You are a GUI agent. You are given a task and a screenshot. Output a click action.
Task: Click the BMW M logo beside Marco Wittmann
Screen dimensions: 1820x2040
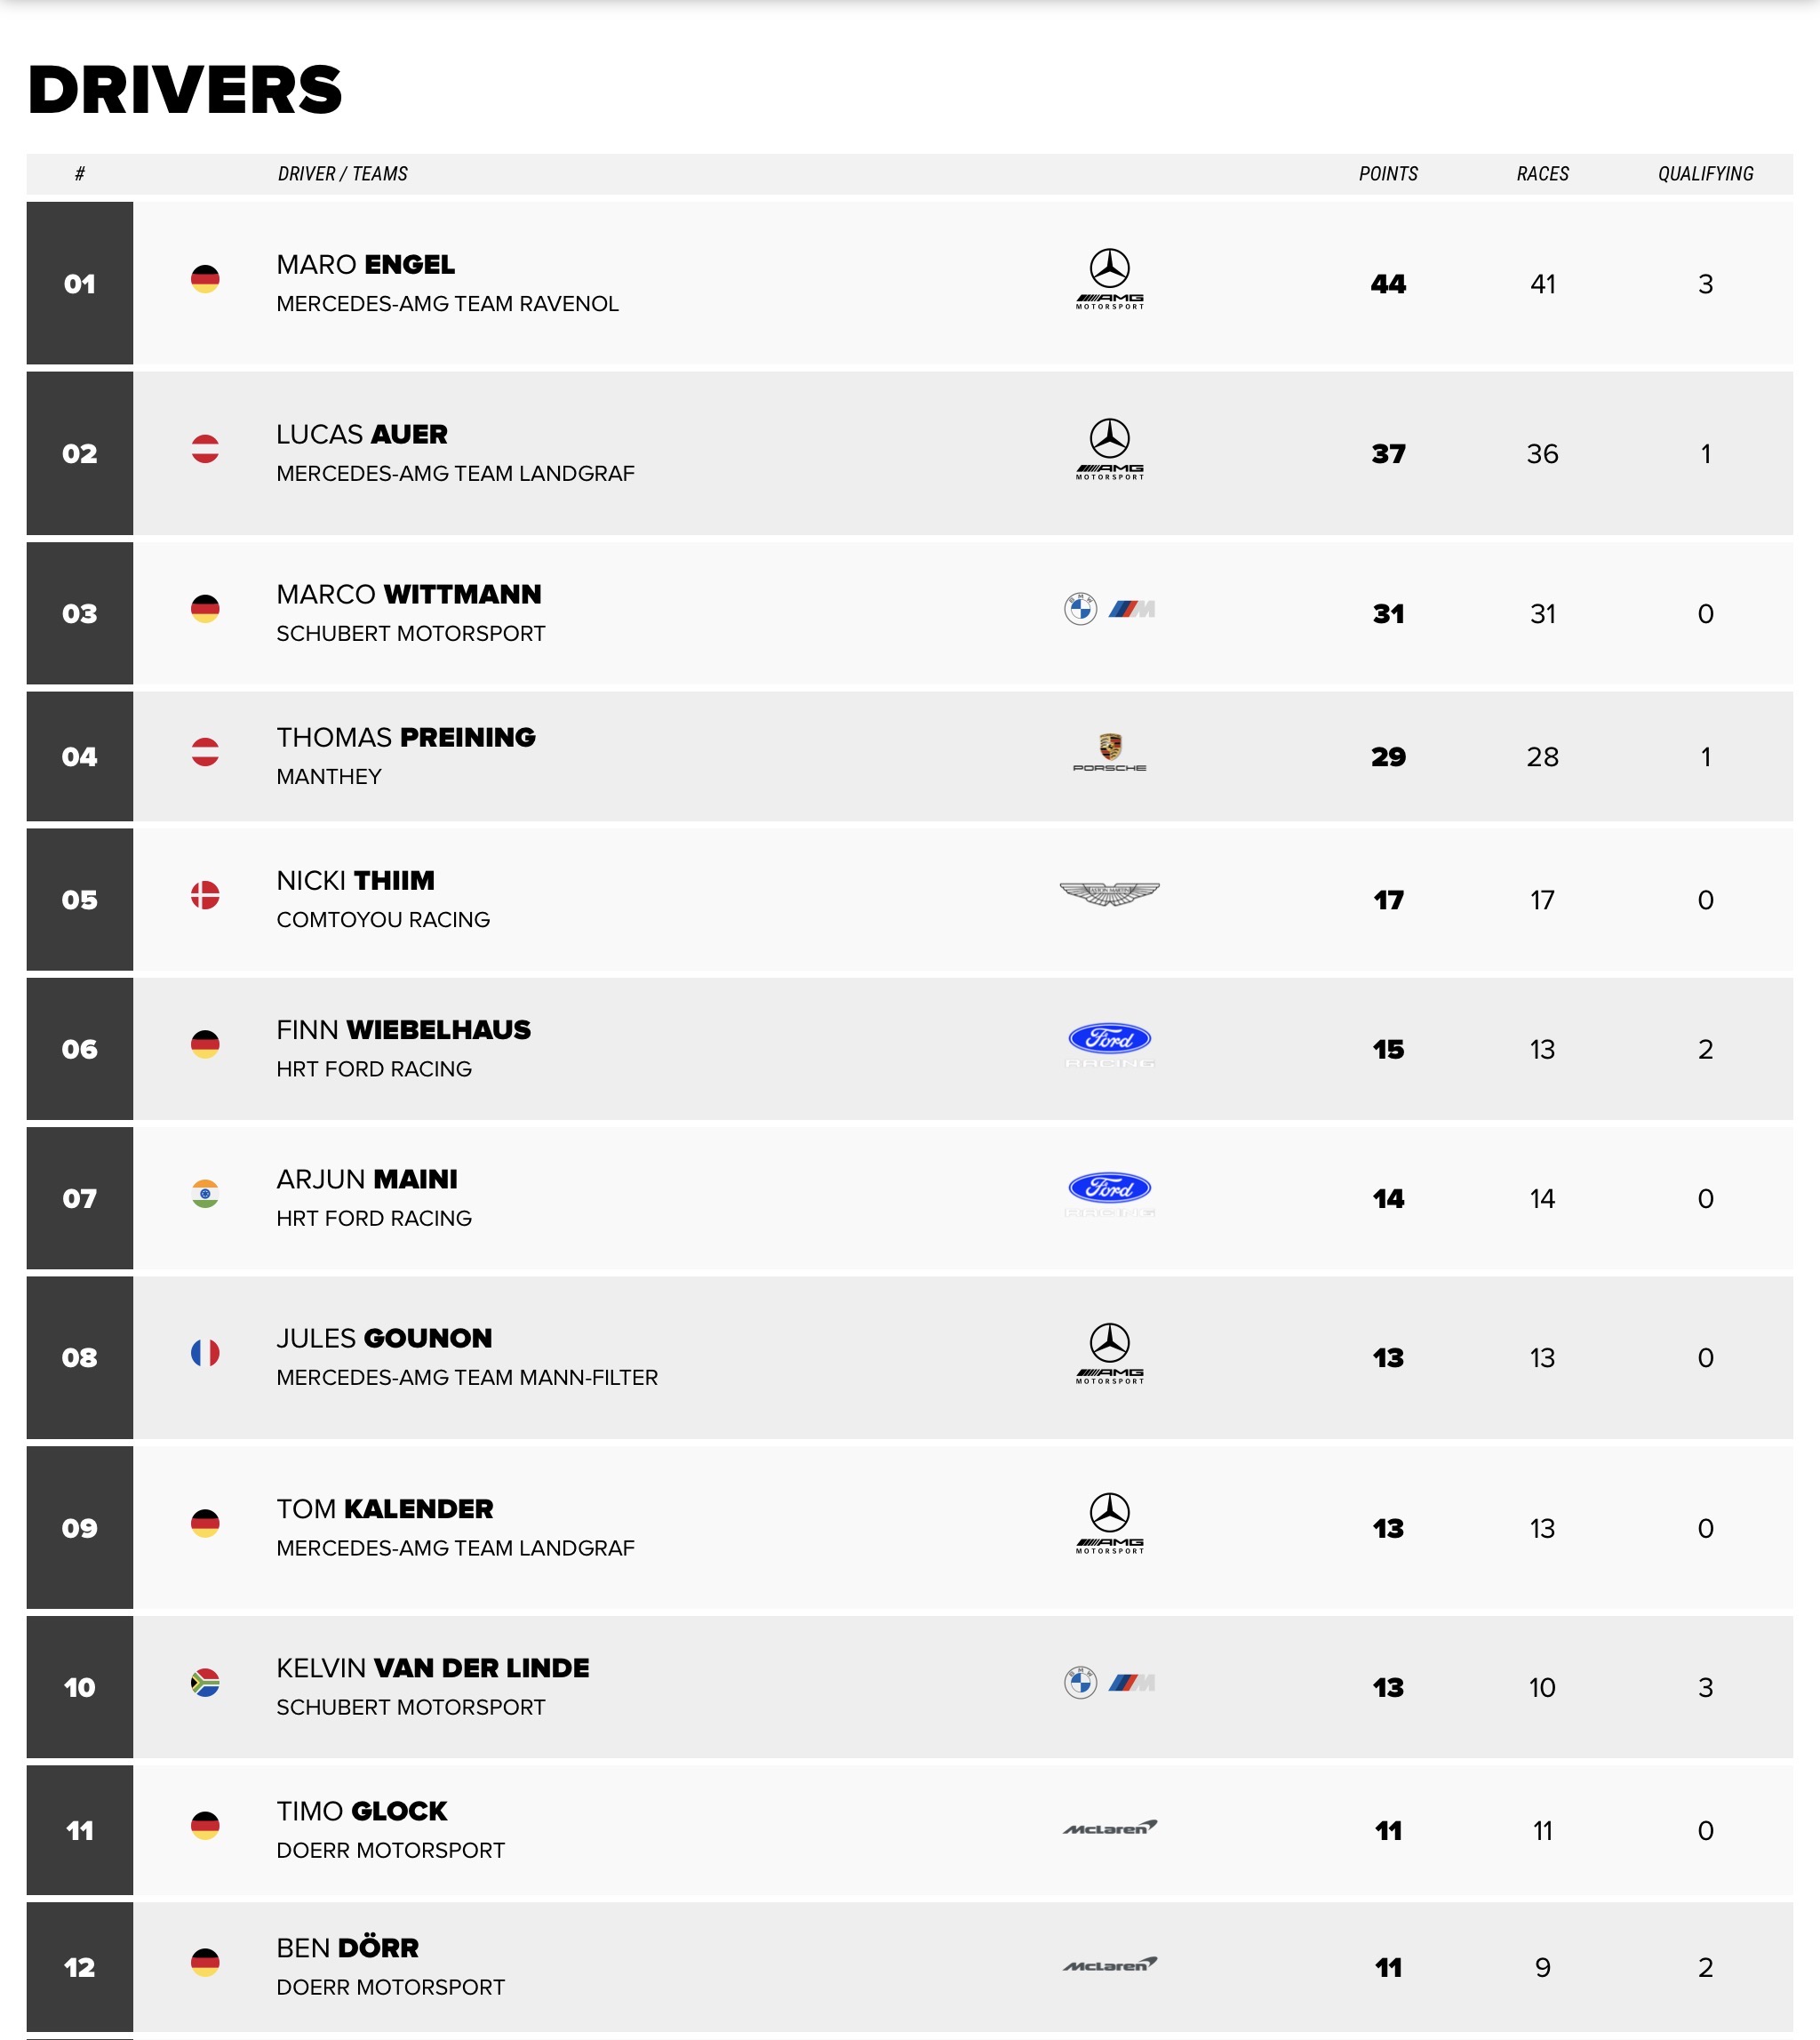click(1109, 608)
